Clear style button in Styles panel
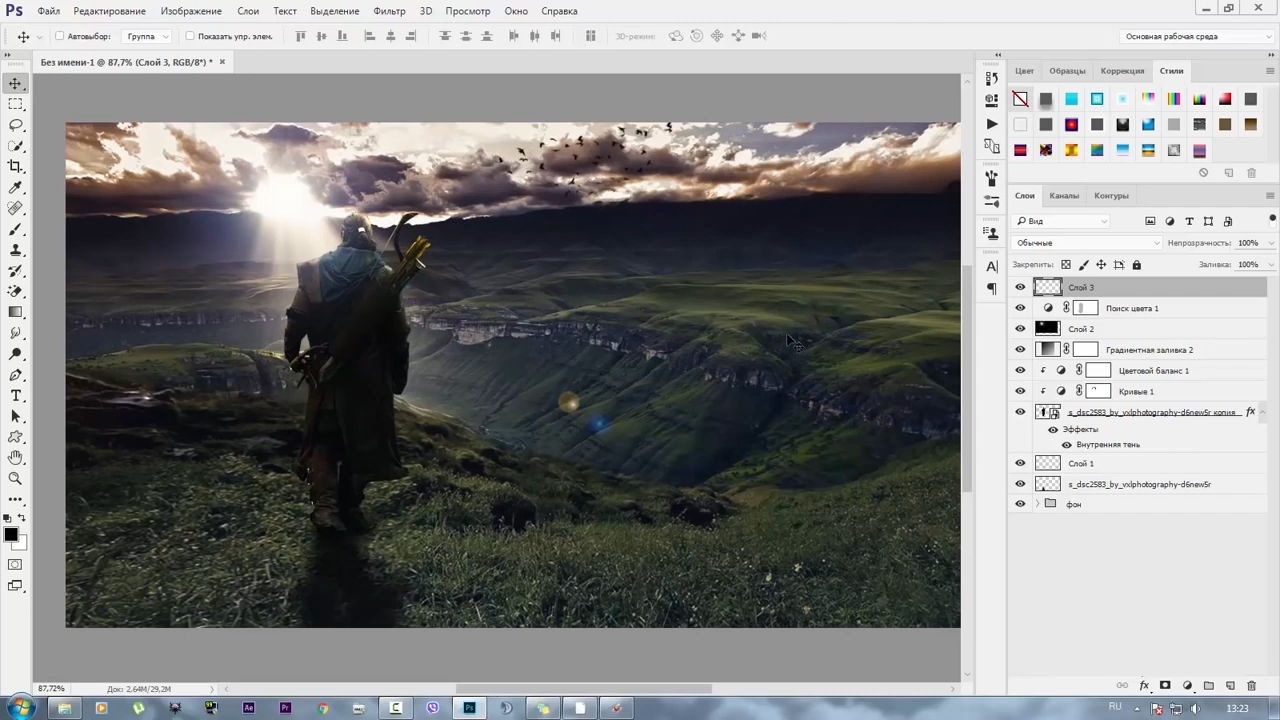This screenshot has height=720, width=1280. (x=1203, y=173)
